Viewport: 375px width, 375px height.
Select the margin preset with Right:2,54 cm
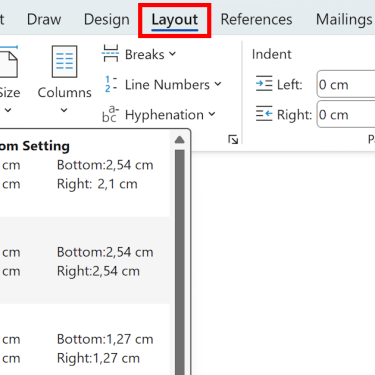coord(85,261)
